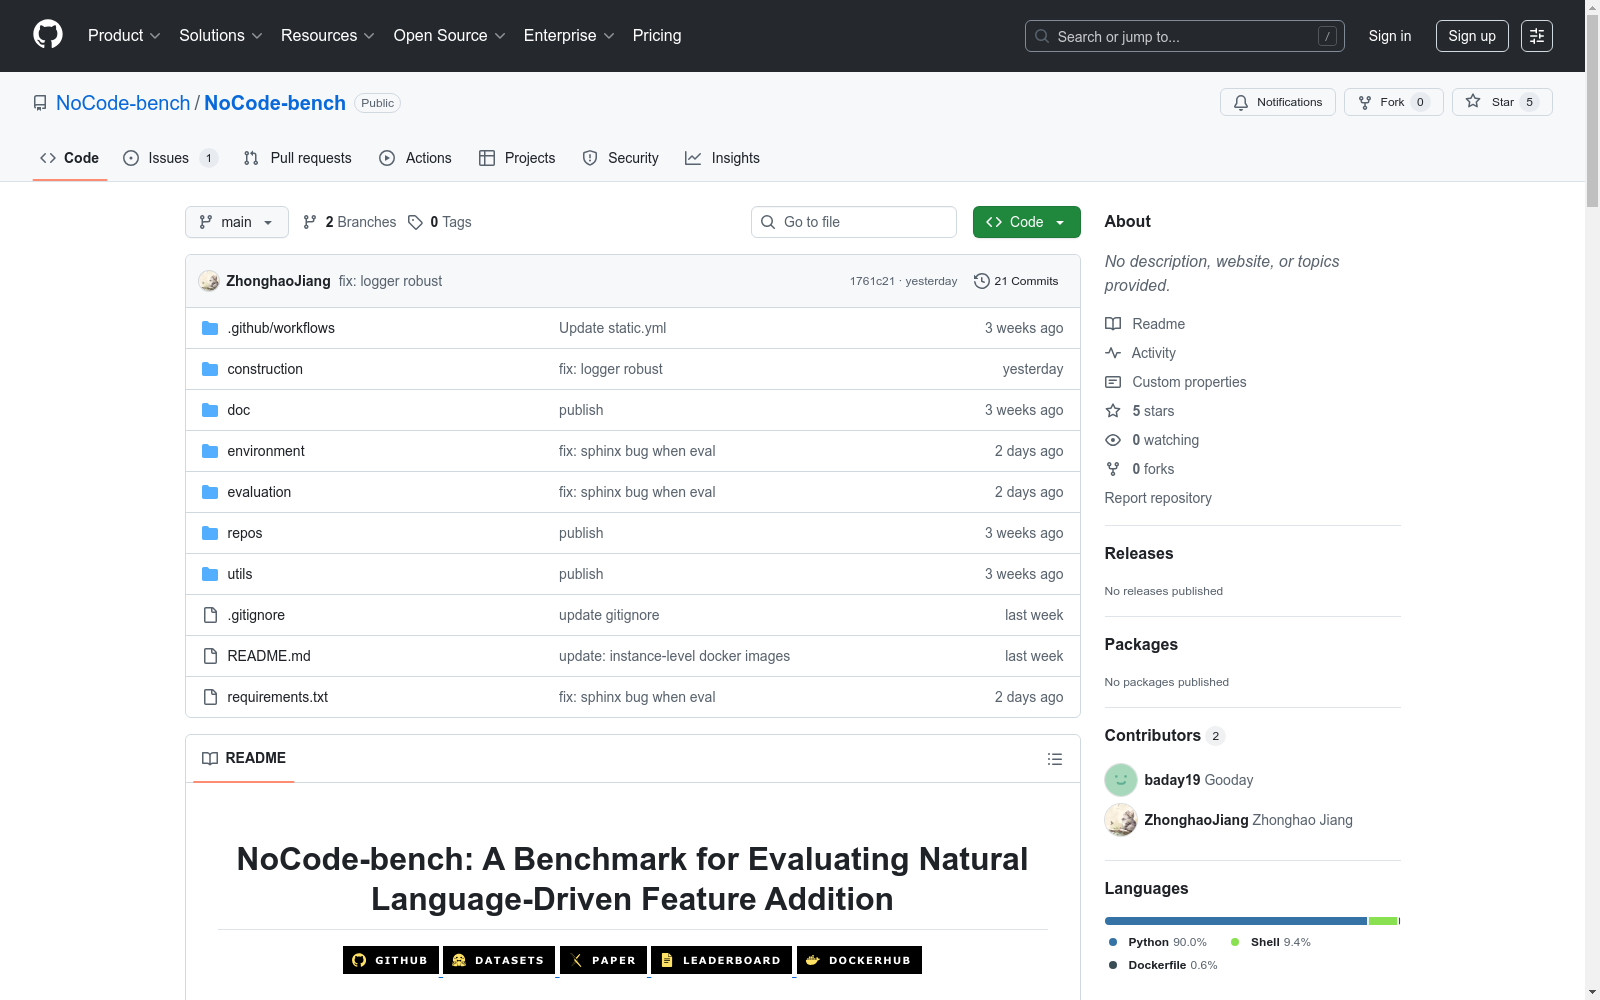Viewport: 1600px width, 1000px height.
Task: Open the green Code dropdown button
Action: [1026, 222]
